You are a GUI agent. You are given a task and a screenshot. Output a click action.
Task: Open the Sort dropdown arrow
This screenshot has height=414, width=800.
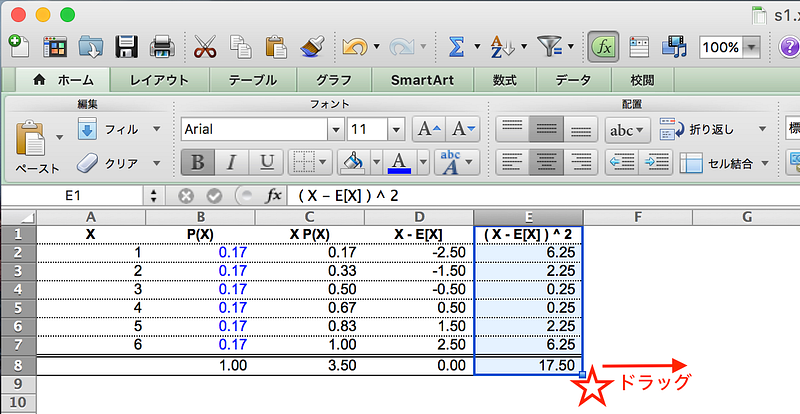click(524, 47)
